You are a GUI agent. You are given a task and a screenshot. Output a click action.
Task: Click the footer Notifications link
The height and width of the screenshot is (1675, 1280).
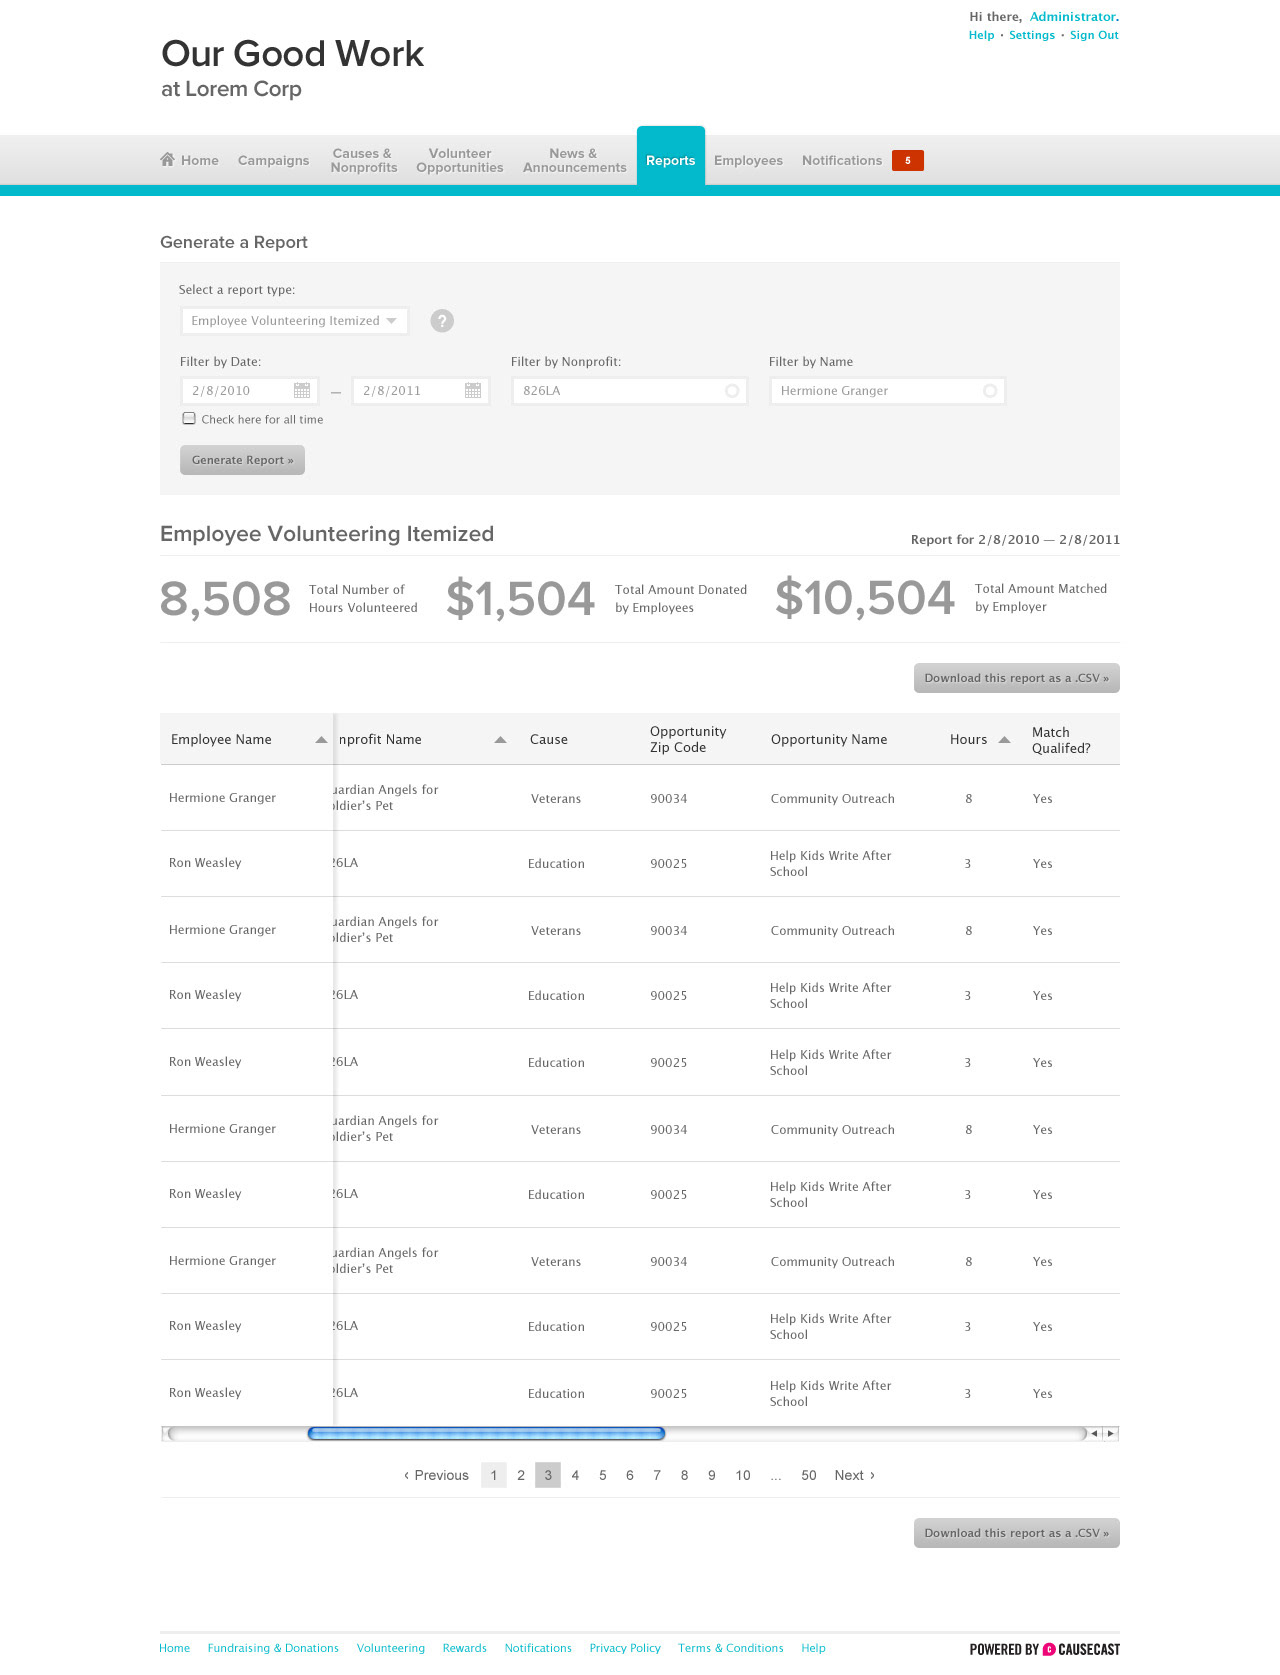click(538, 1648)
